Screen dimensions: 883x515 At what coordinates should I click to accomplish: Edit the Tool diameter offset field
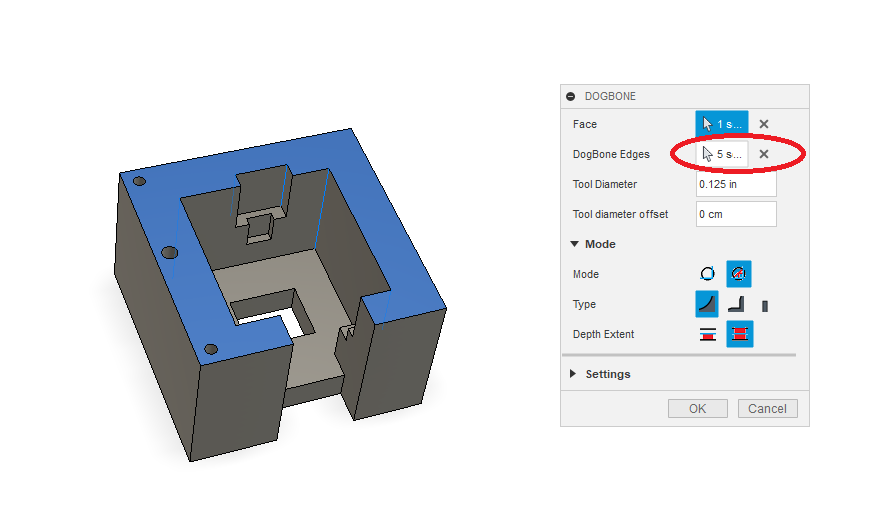point(736,214)
